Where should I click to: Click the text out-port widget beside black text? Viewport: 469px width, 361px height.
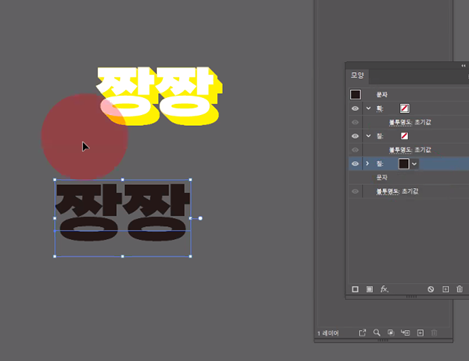(200, 218)
